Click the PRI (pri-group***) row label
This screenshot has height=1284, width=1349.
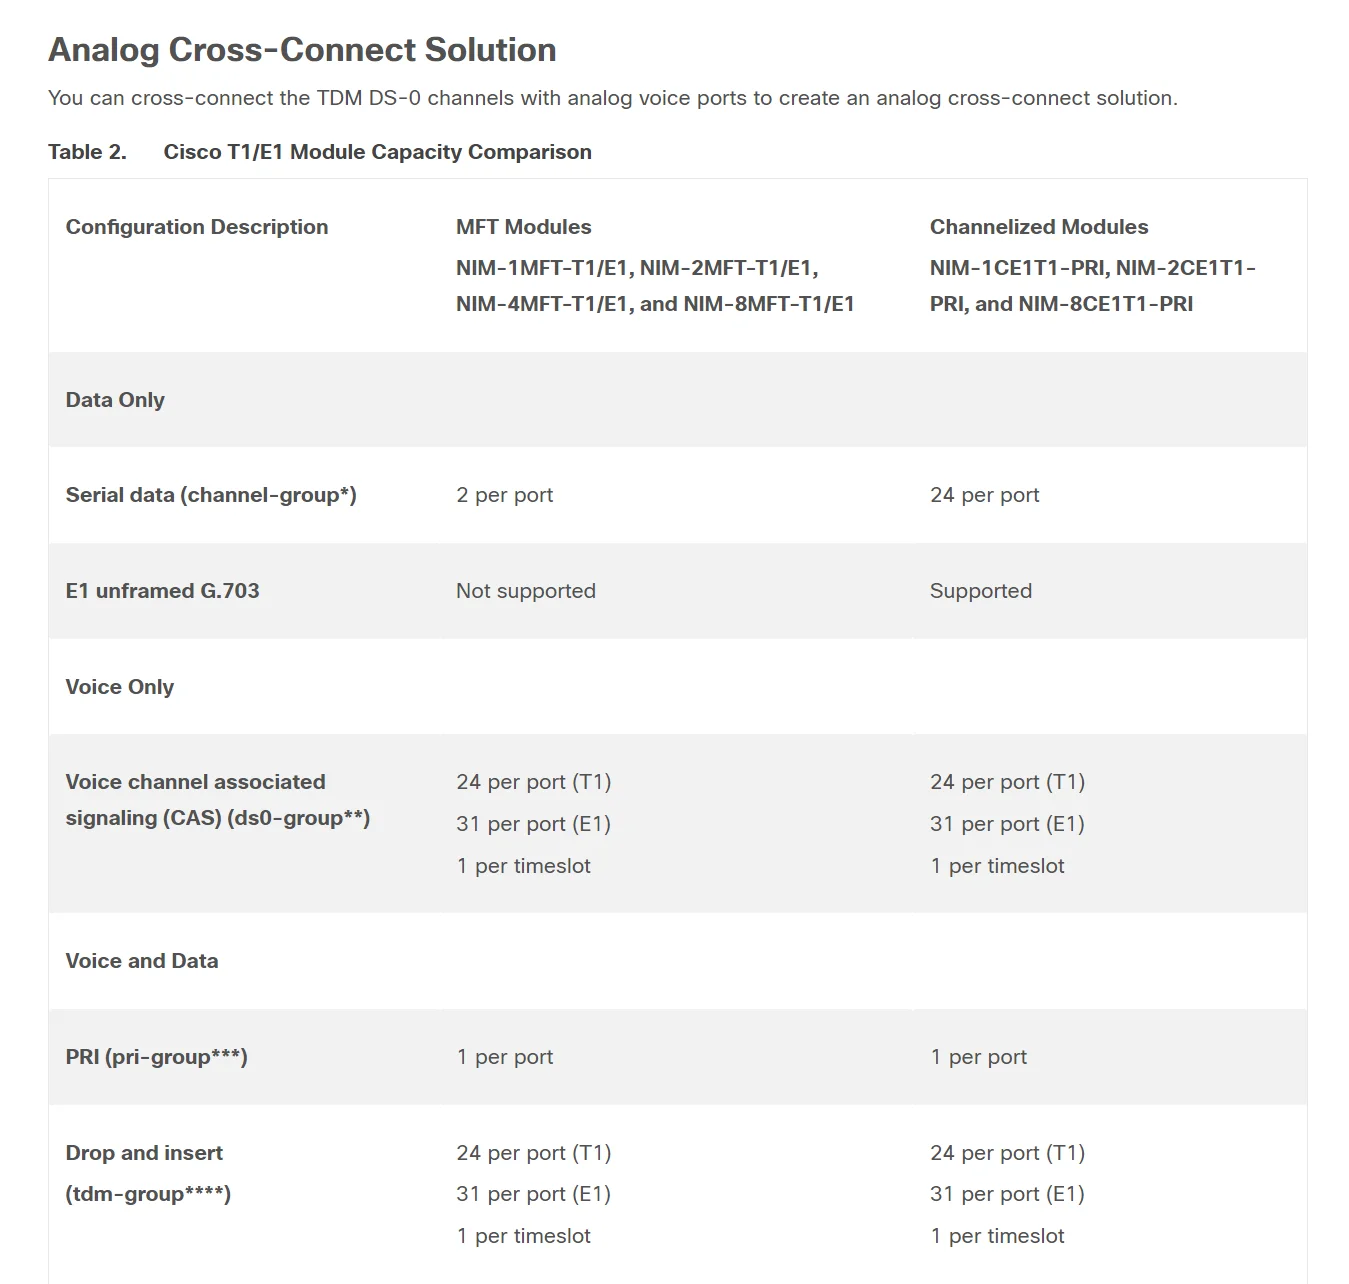tap(157, 1057)
